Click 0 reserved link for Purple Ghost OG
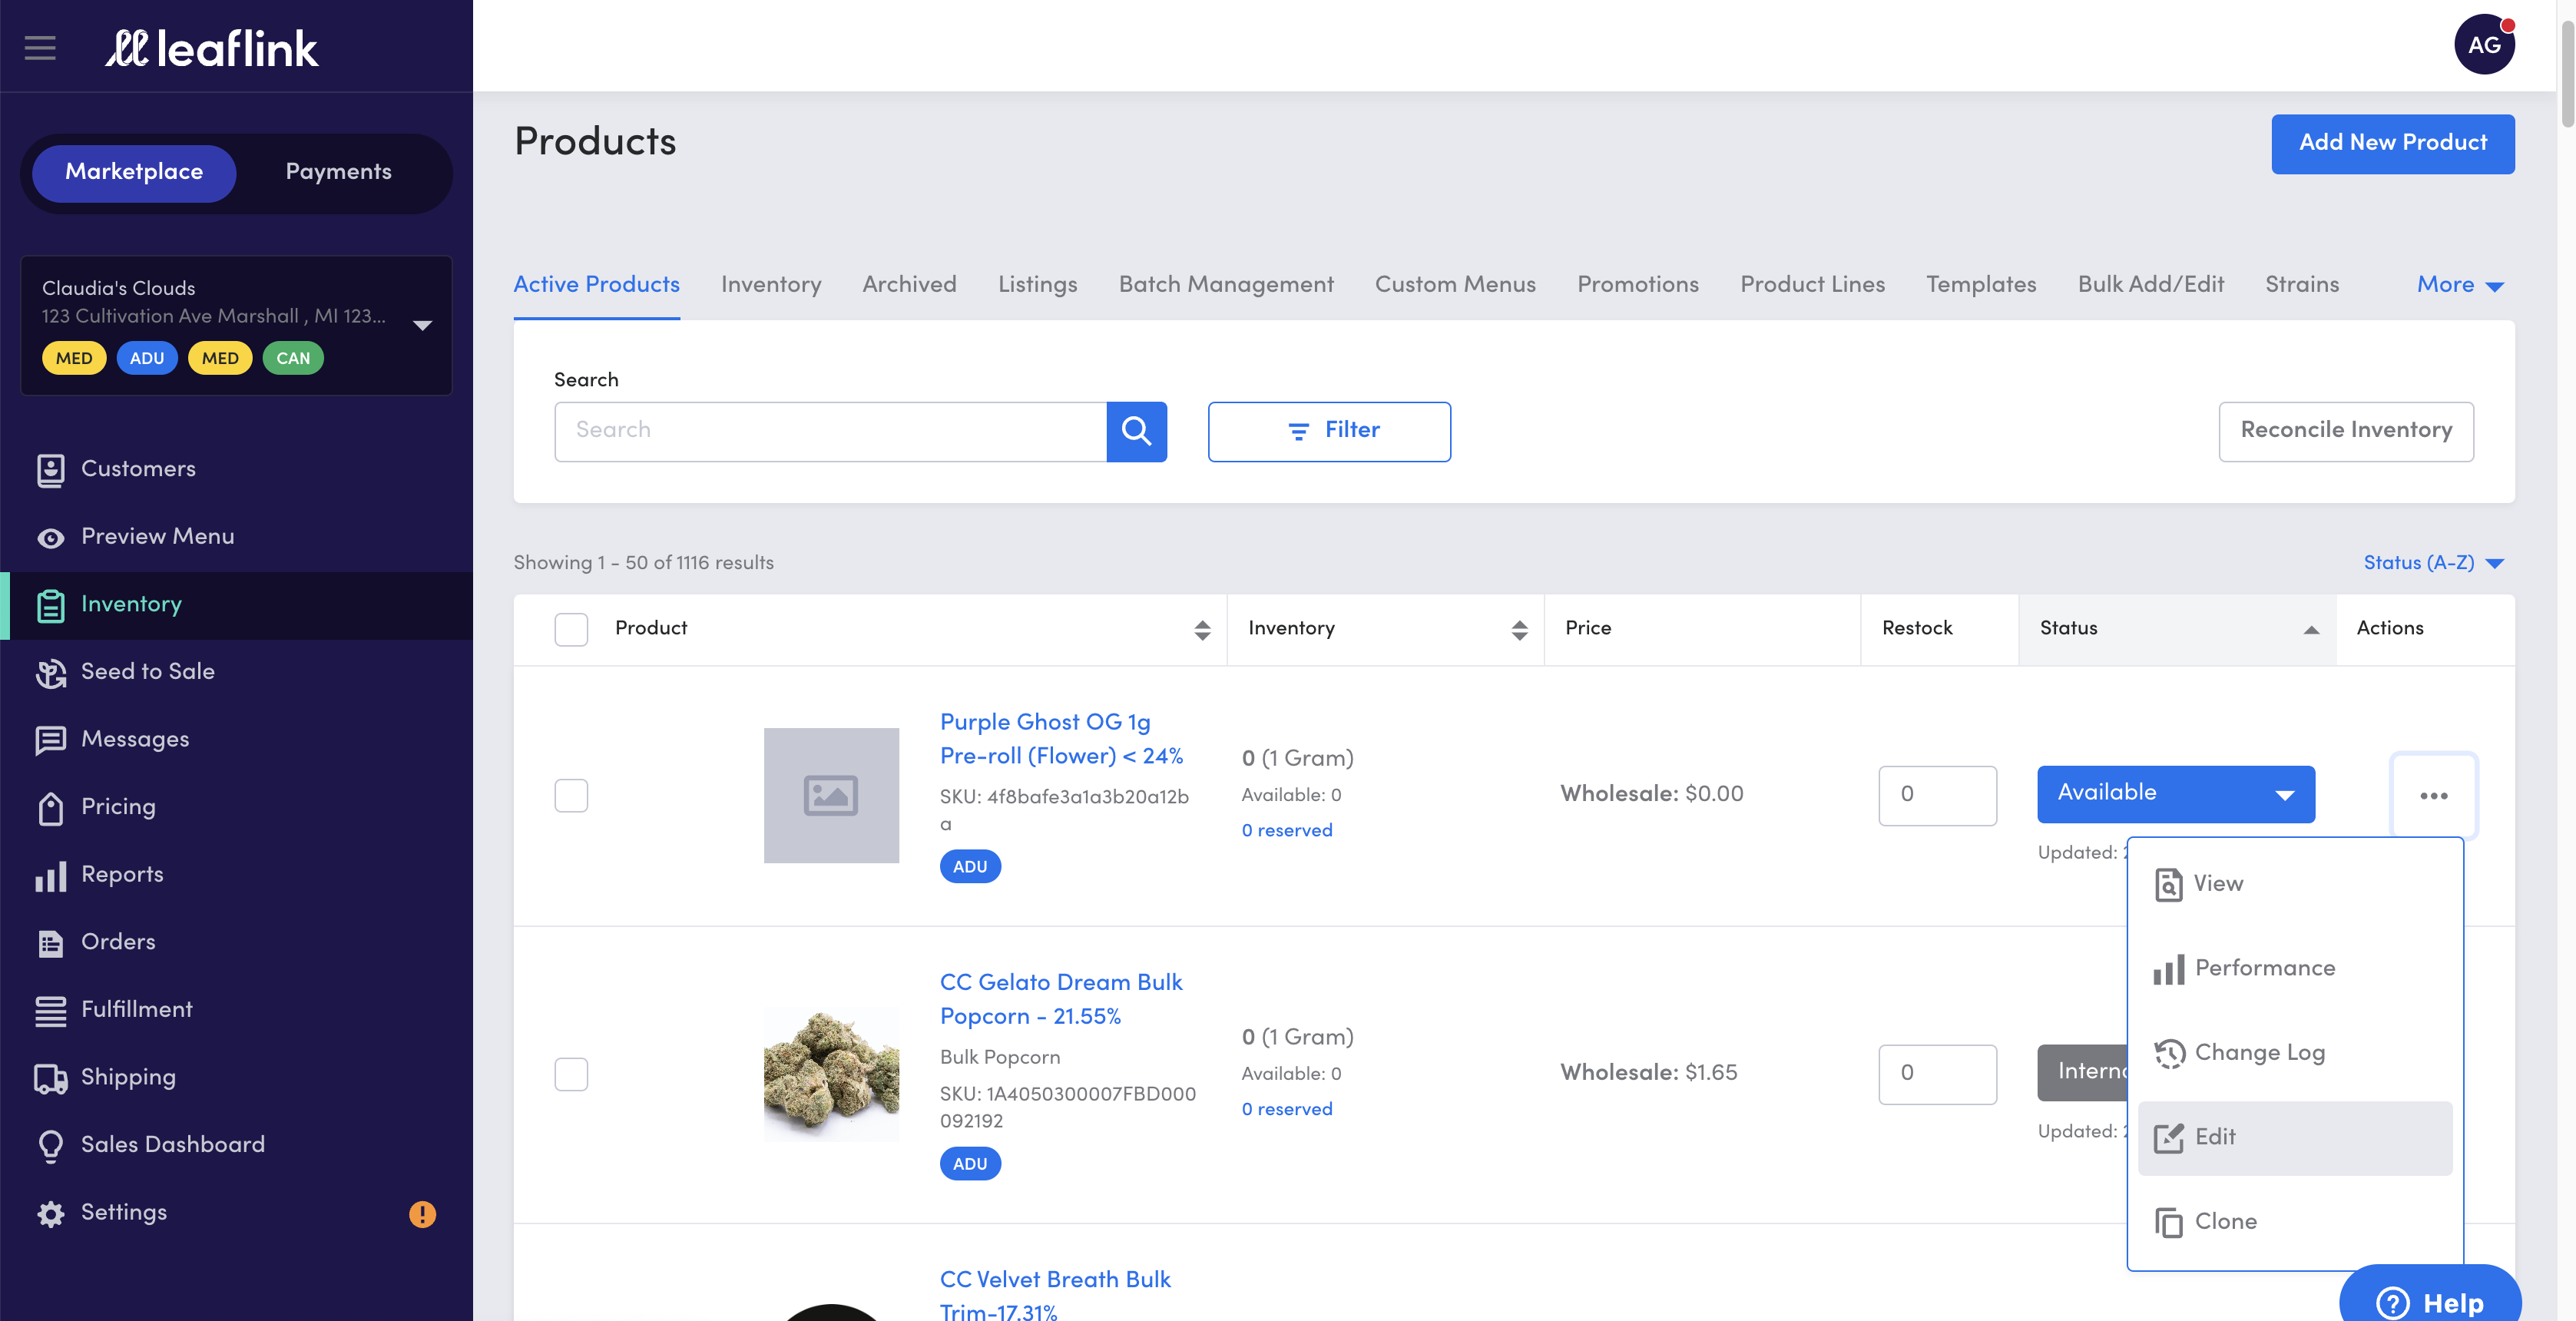This screenshot has height=1321, width=2576. [1286, 830]
